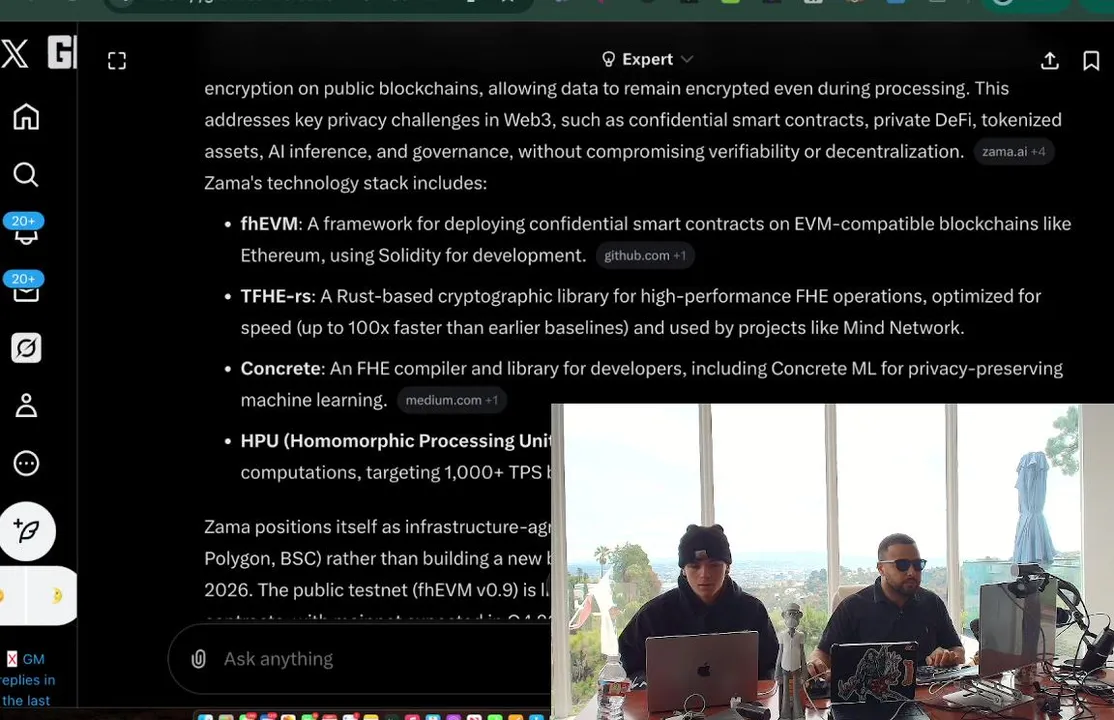
Task: Open the zama.ai +4 source citation
Action: click(1013, 151)
